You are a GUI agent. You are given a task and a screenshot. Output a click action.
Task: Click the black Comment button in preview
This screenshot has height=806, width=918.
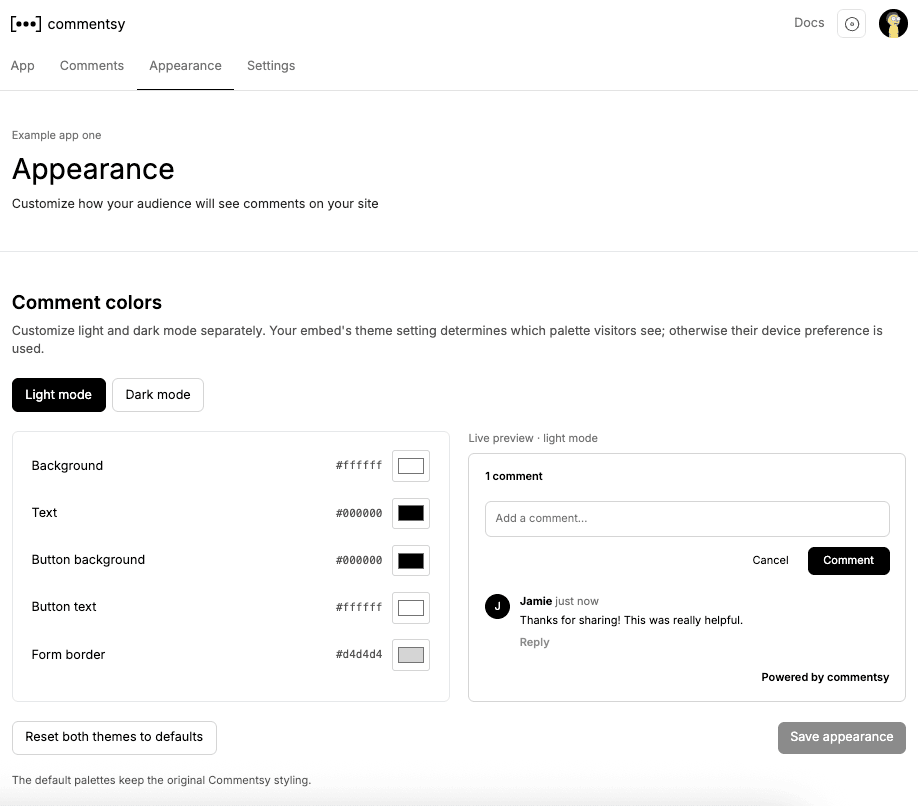pyautogui.click(x=849, y=561)
